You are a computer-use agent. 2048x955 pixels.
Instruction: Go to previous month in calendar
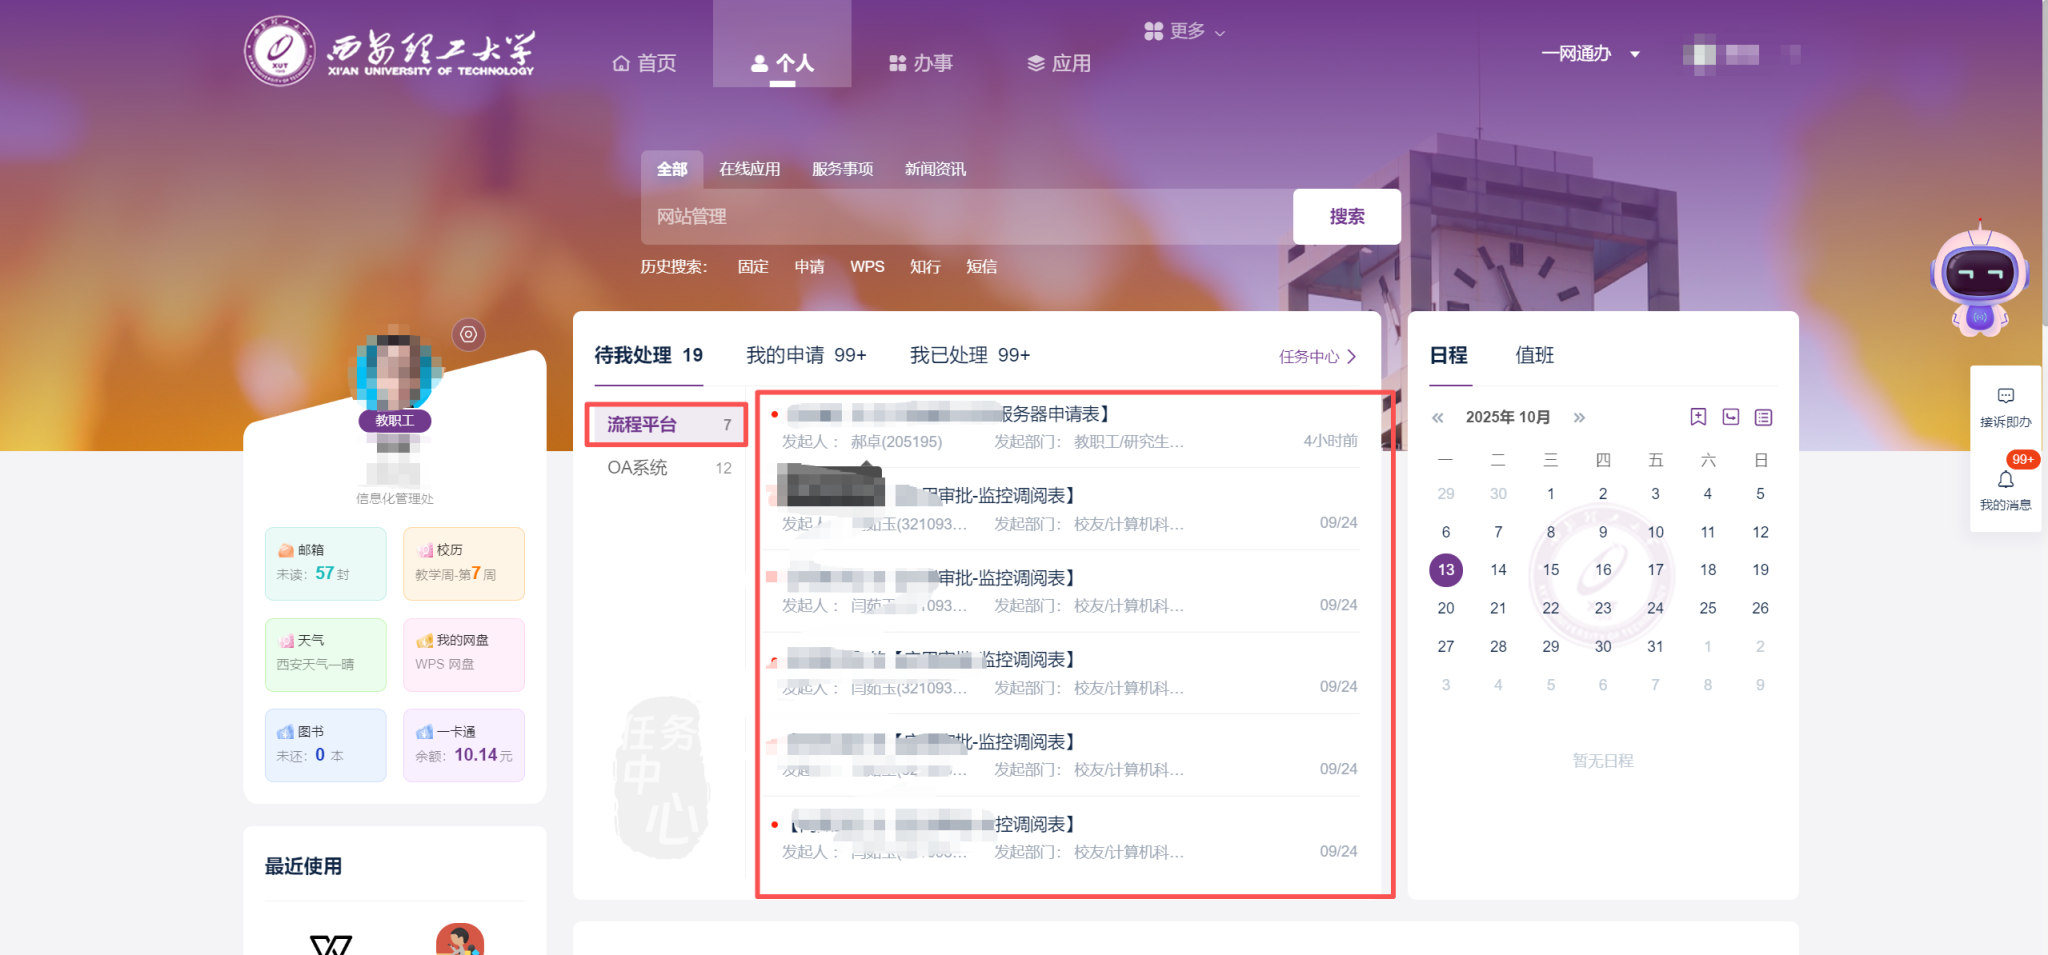1437,418
